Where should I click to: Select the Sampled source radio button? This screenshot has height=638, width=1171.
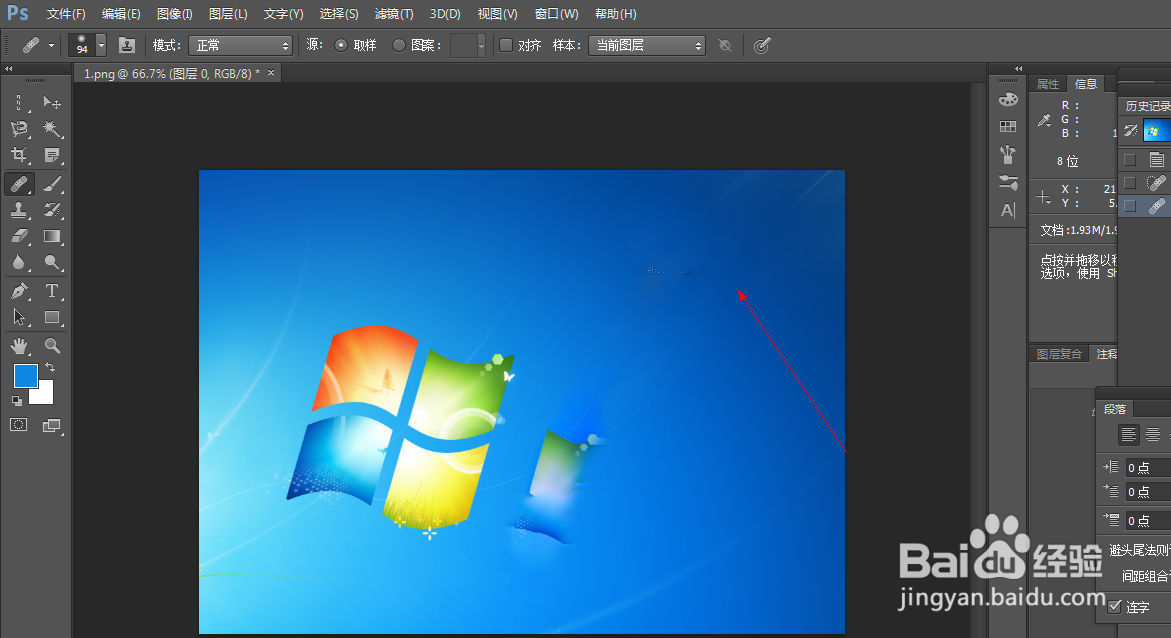341,46
